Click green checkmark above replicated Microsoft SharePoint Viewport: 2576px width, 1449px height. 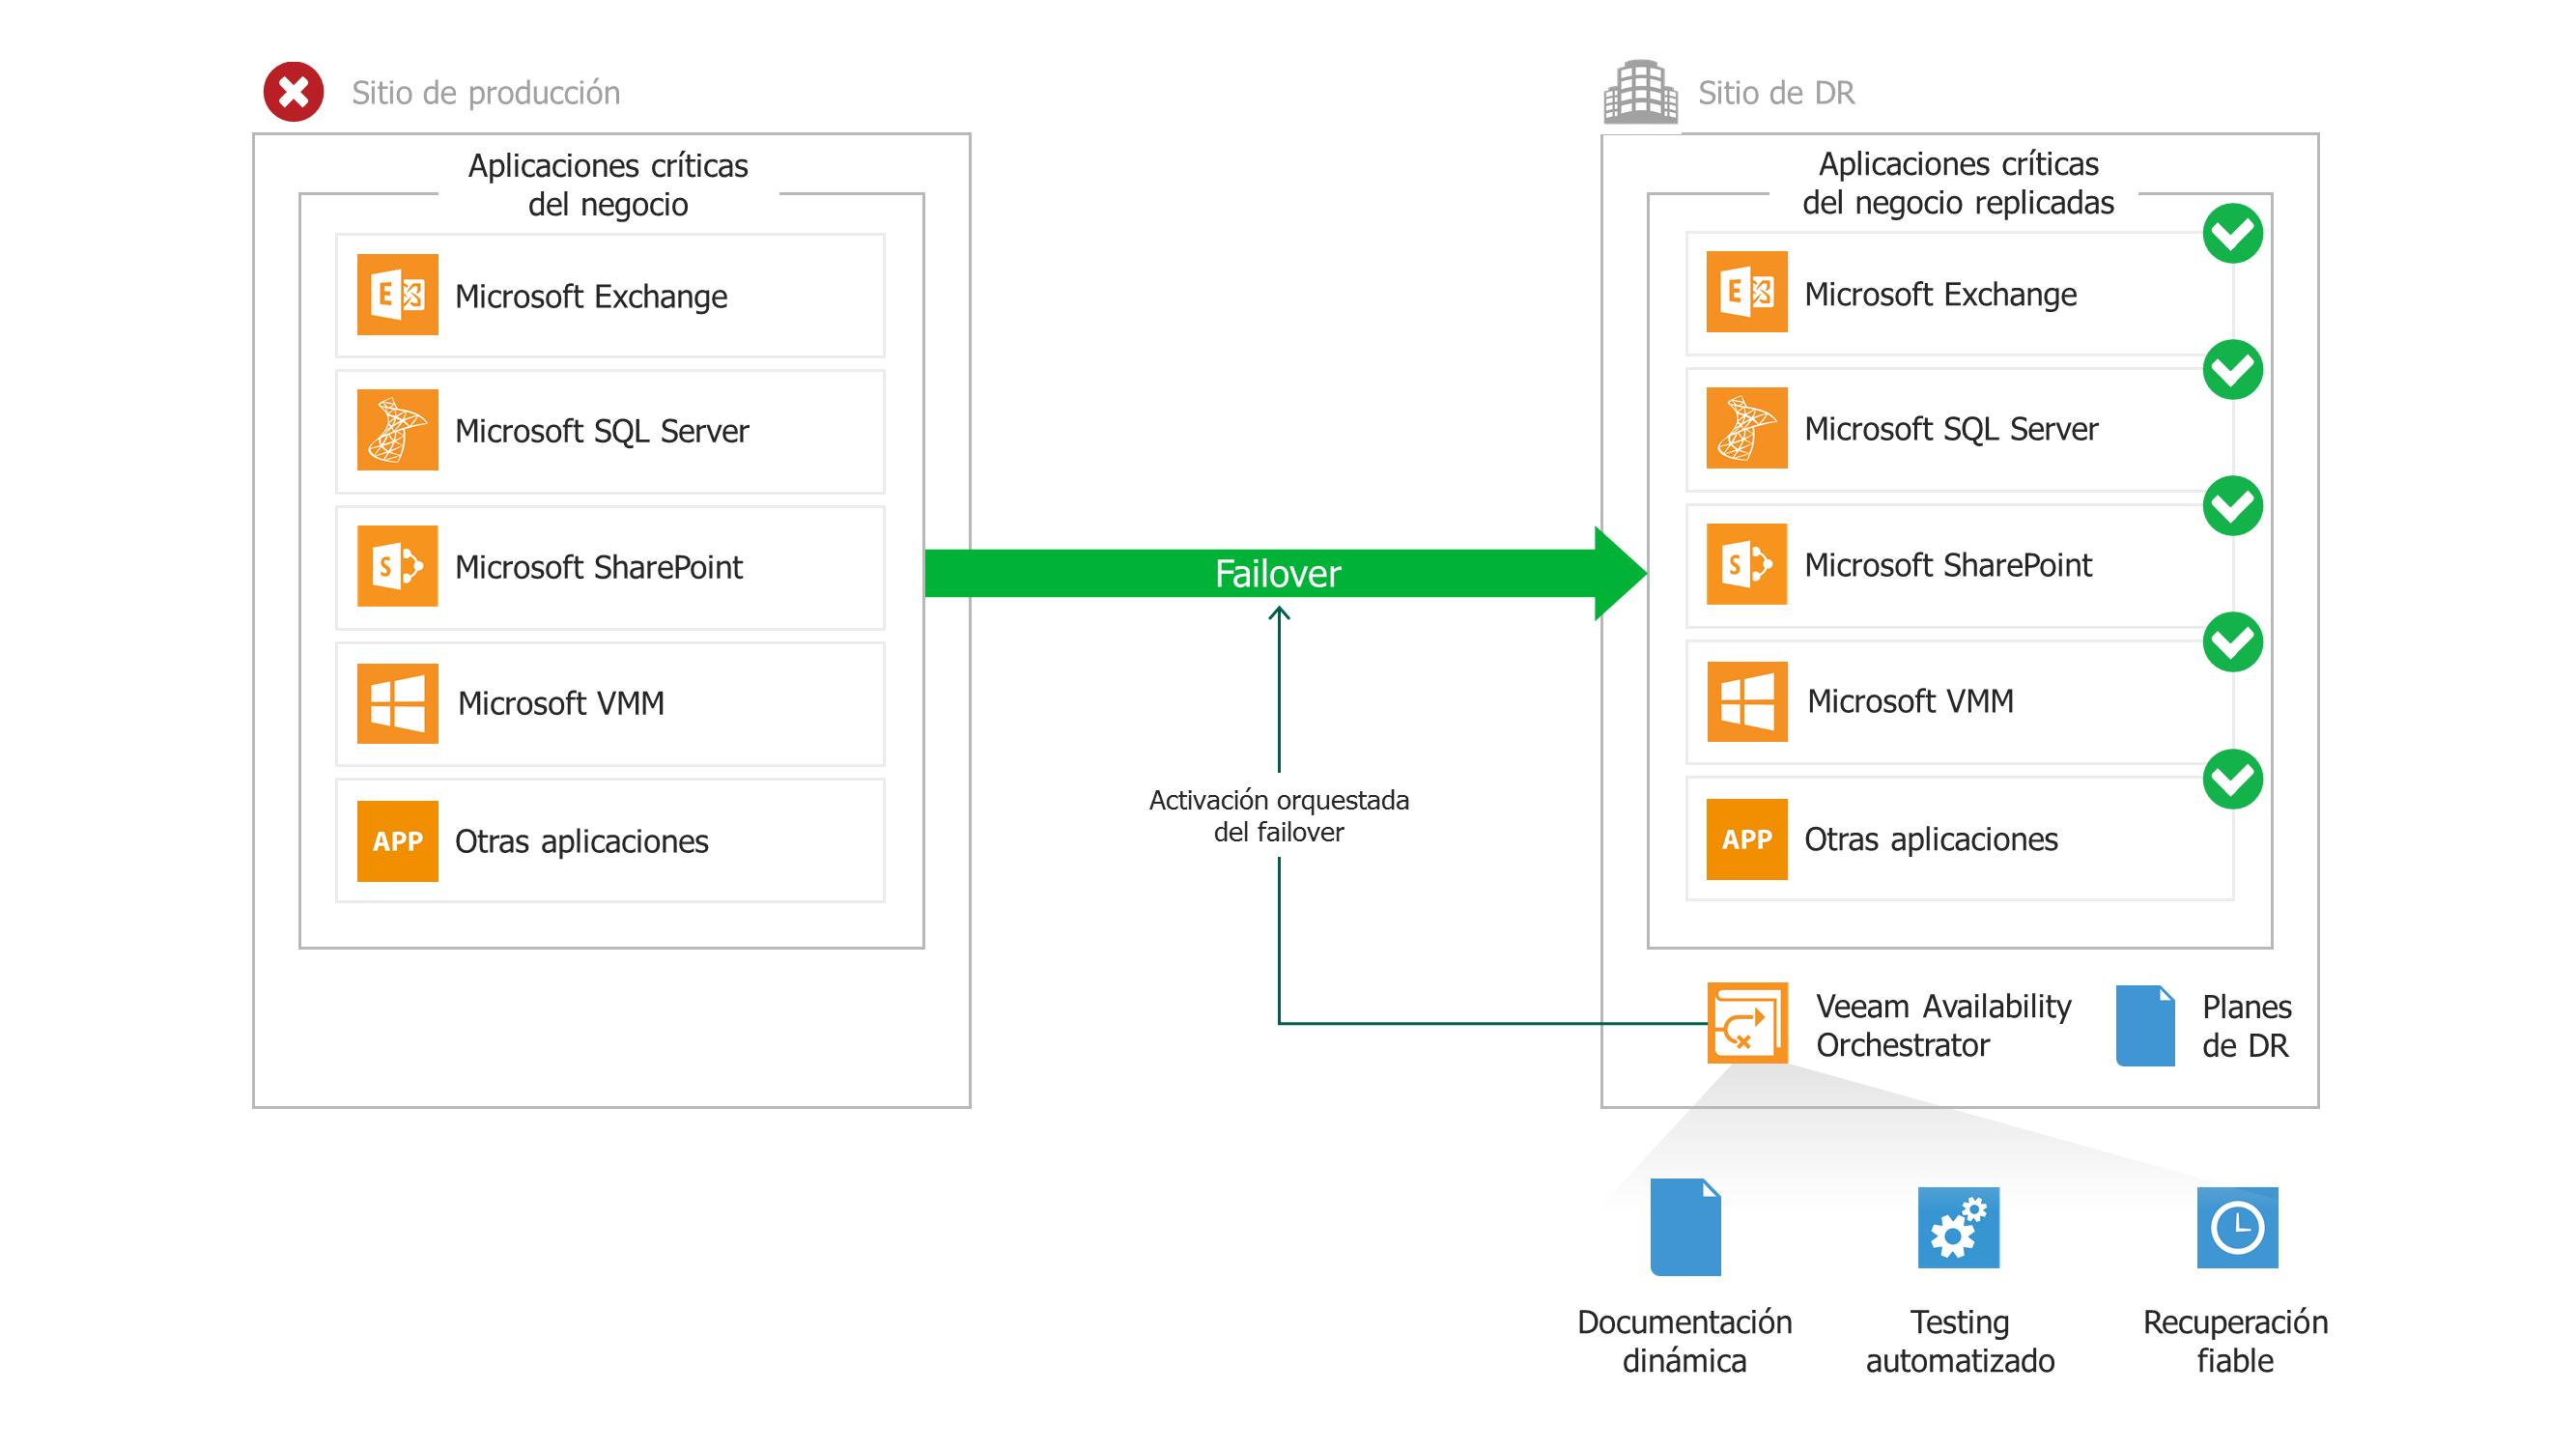pos(2232,506)
